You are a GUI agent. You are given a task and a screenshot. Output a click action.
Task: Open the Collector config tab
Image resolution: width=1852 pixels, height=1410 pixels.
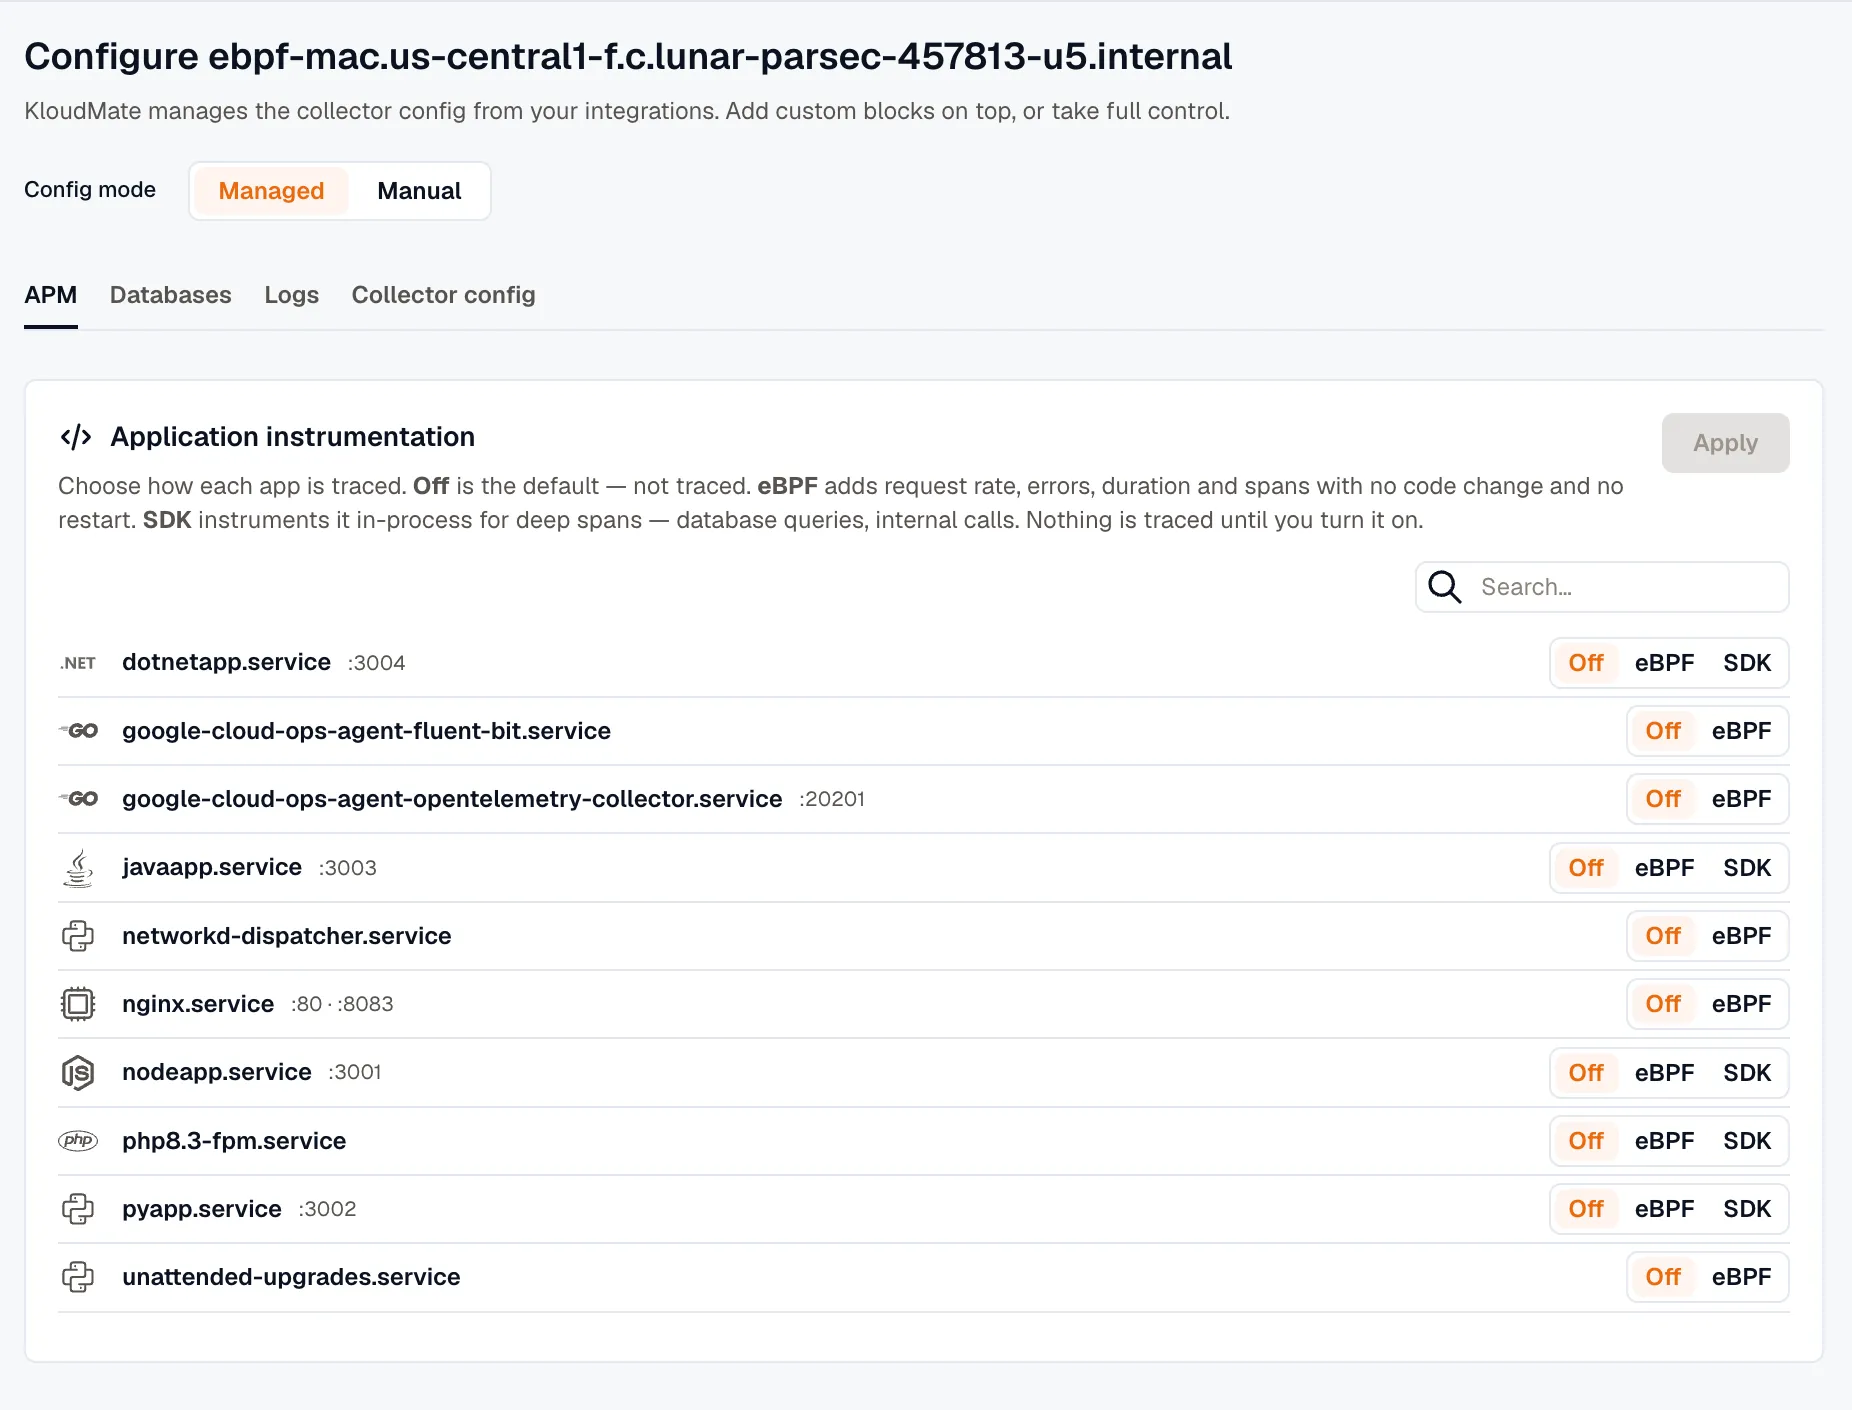click(x=443, y=295)
